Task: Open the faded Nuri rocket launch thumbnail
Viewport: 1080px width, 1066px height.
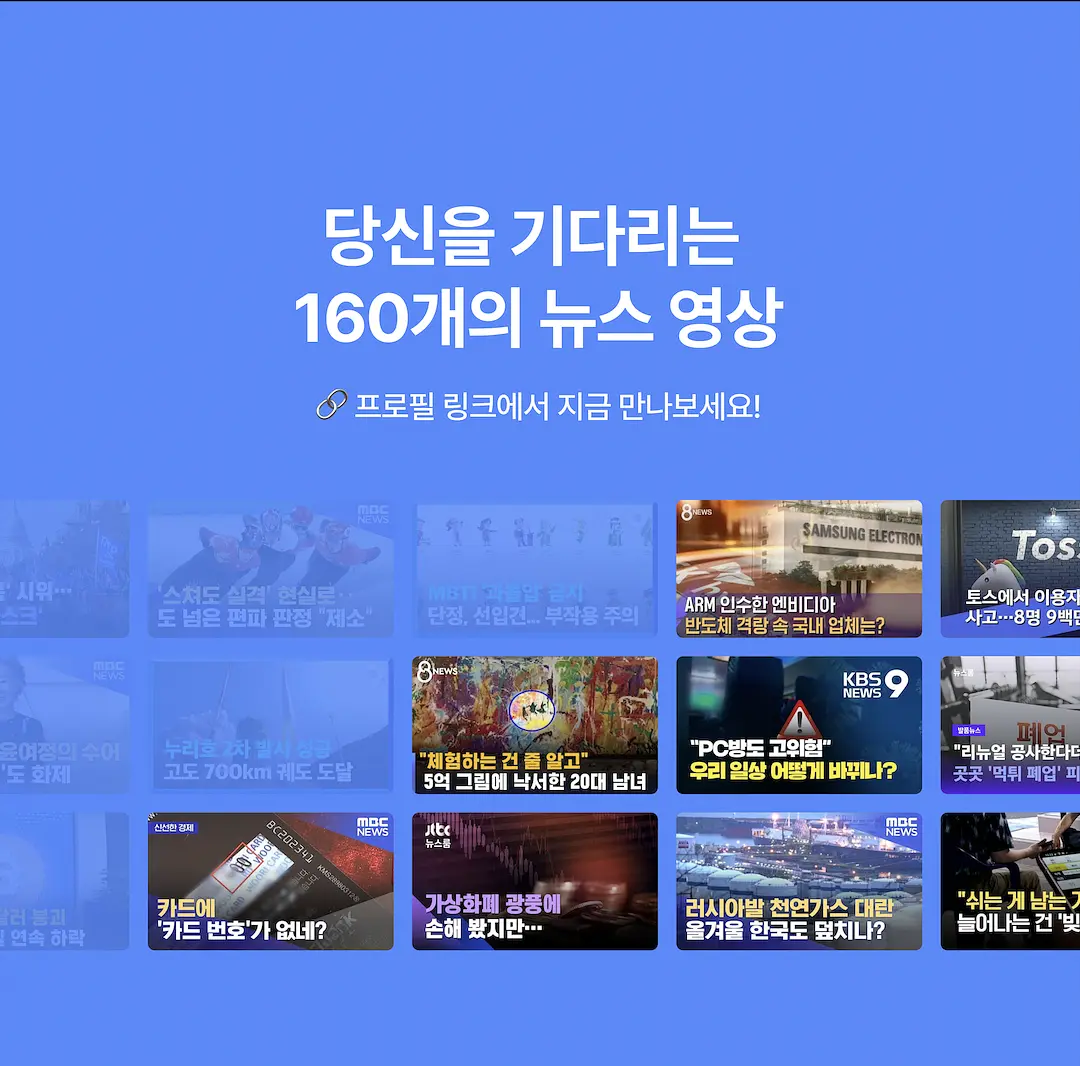Action: click(x=271, y=725)
